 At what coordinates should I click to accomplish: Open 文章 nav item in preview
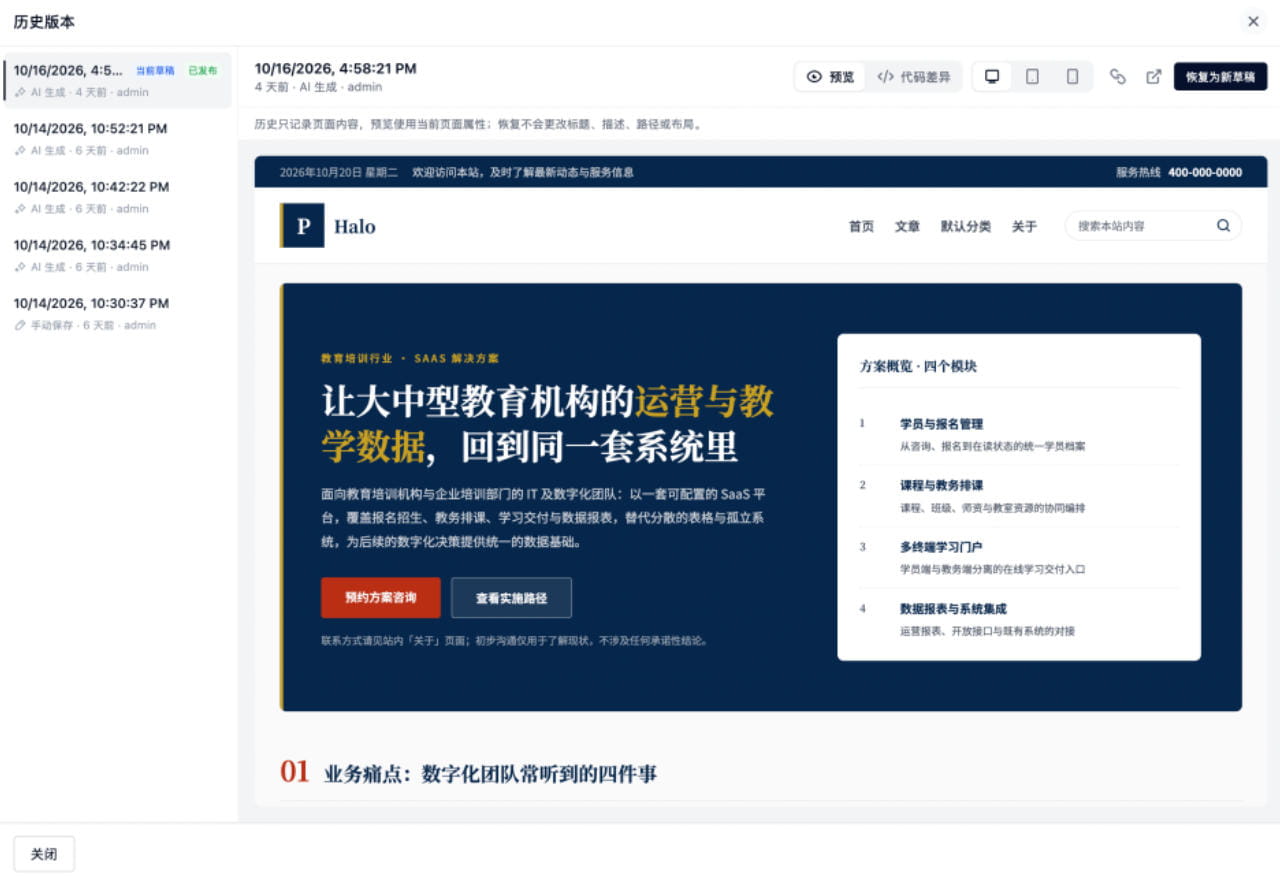907,227
